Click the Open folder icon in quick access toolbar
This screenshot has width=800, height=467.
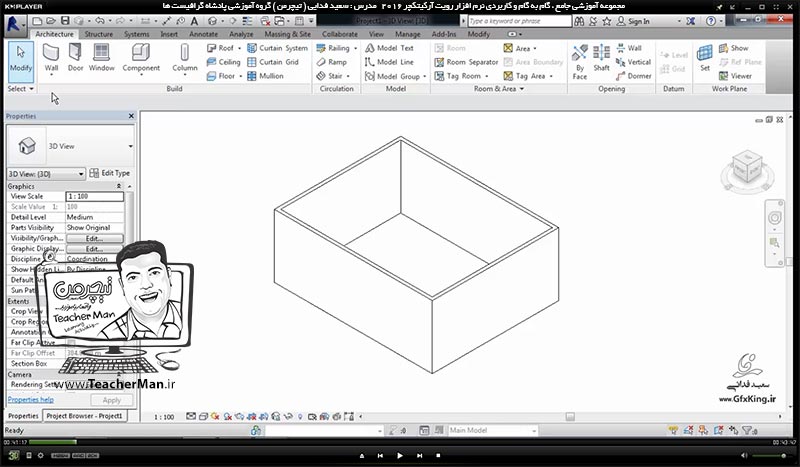(51, 21)
